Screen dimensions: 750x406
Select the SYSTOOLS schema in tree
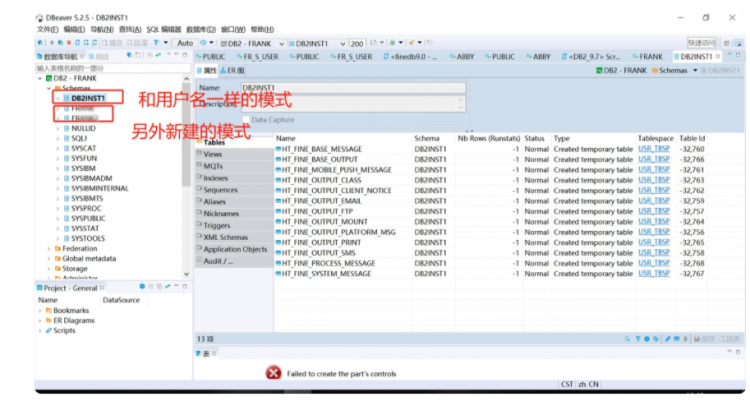[88, 239]
